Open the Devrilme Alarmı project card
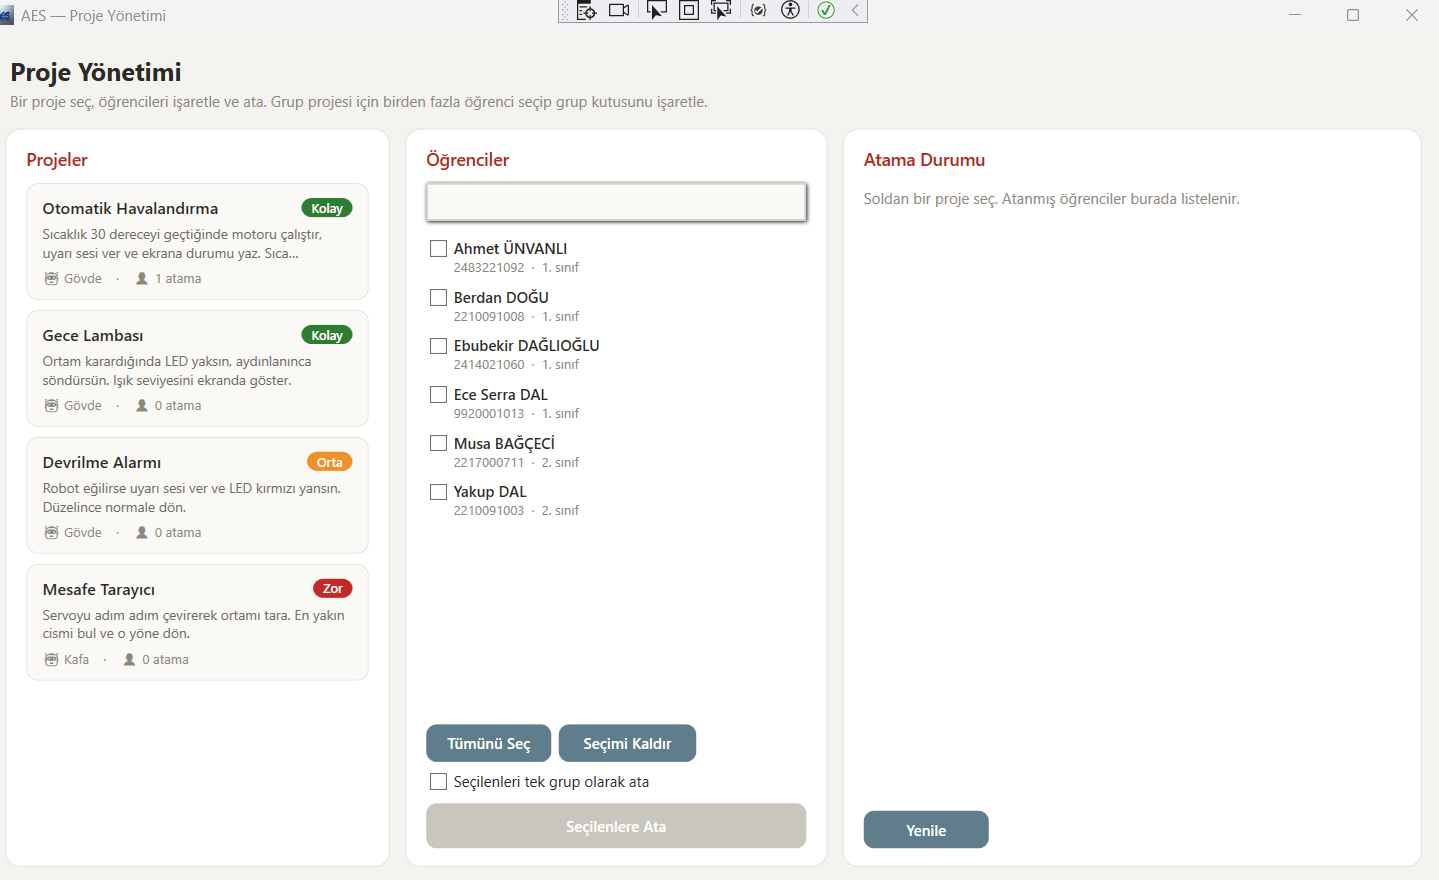Viewport: 1439px width, 880px height. point(197,495)
